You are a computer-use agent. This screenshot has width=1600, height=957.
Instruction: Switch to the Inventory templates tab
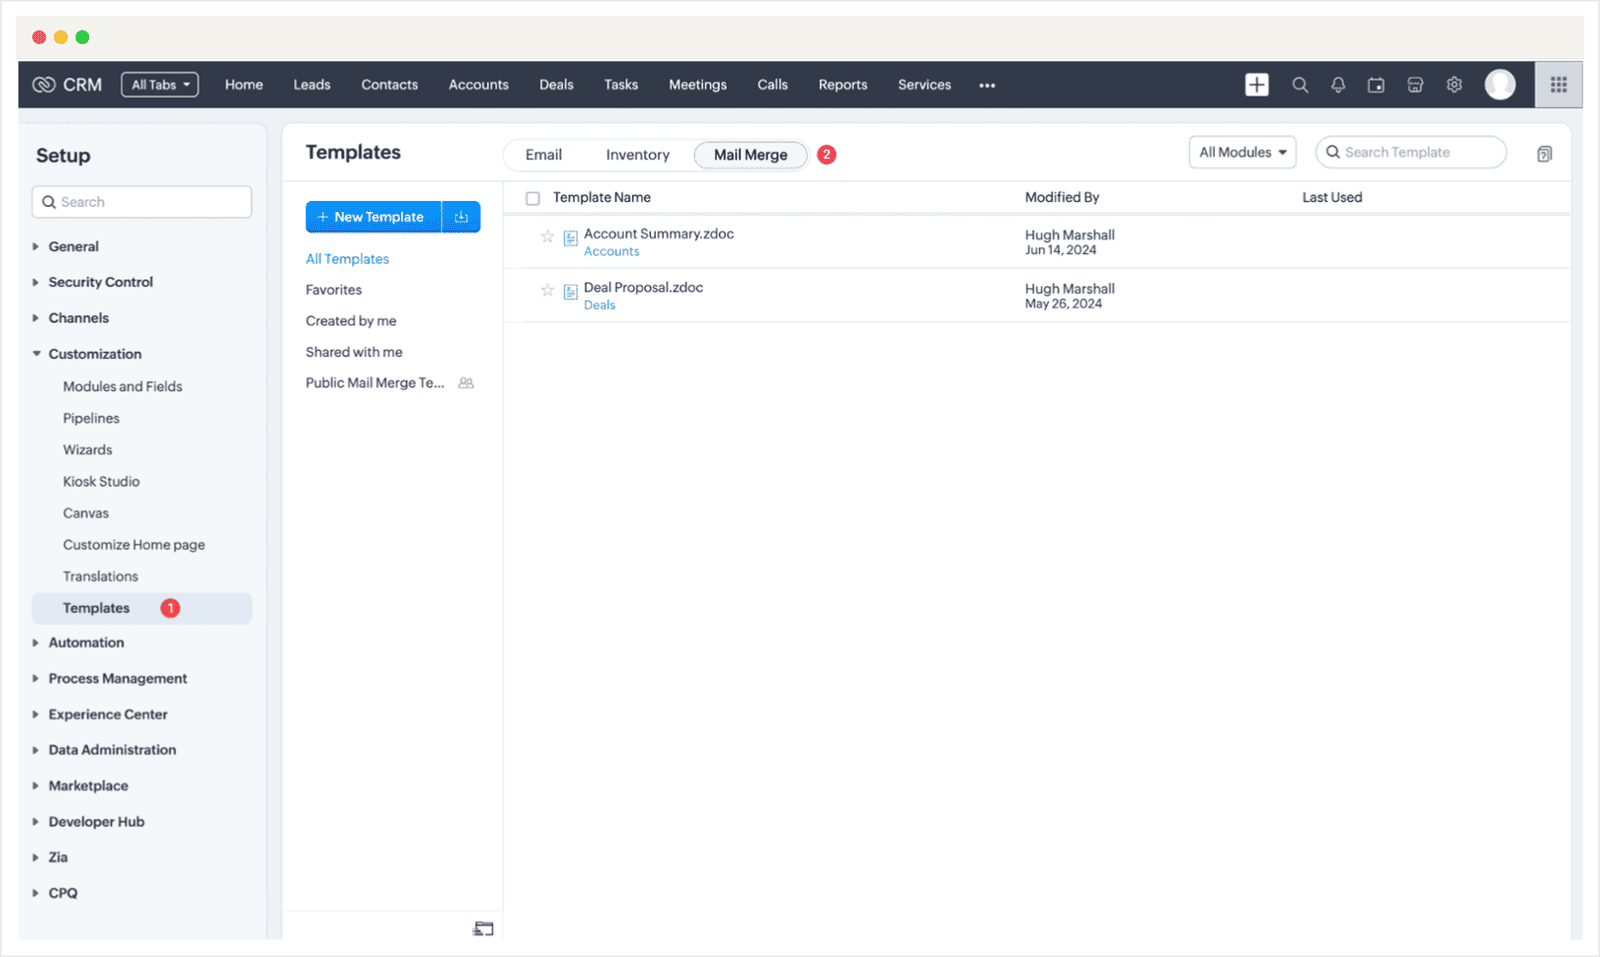pyautogui.click(x=638, y=155)
